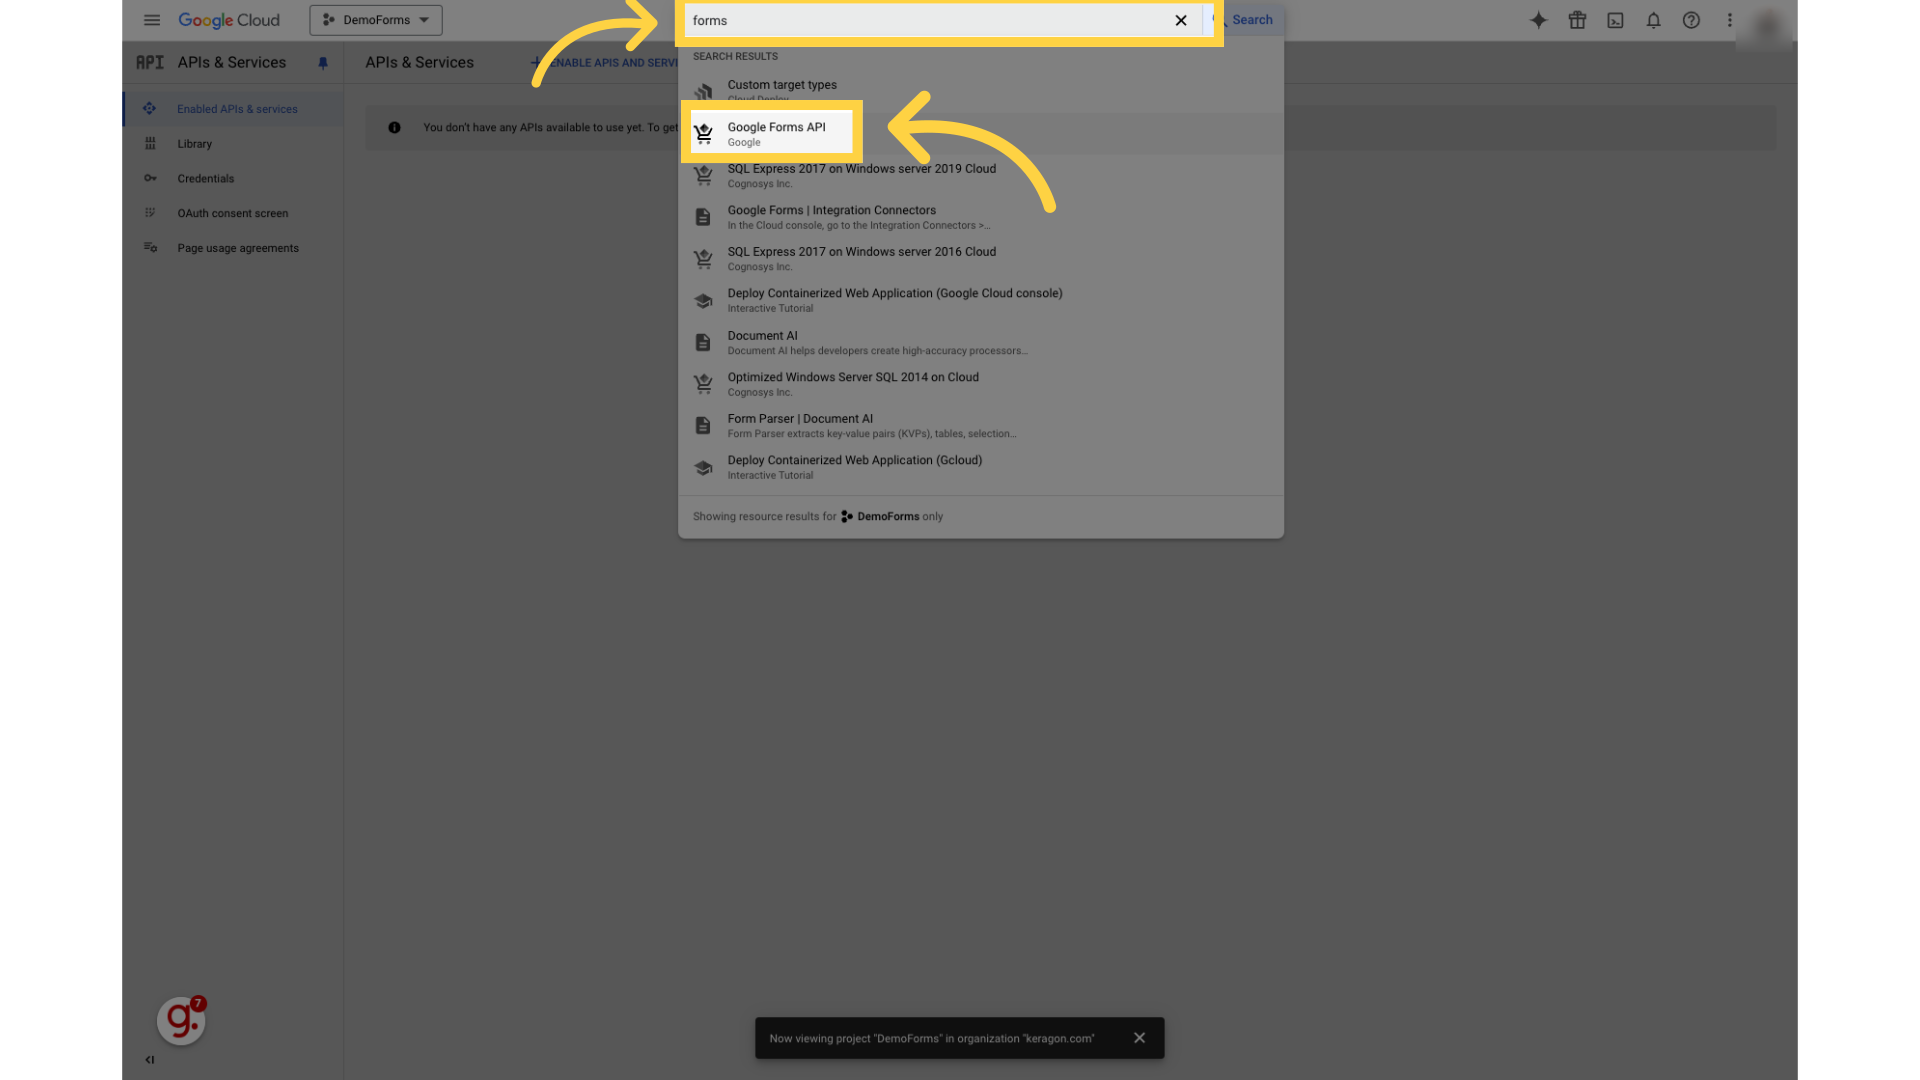Viewport: 1920px width, 1080px height.
Task: Click document icon beside Document AI result
Action: tap(703, 343)
